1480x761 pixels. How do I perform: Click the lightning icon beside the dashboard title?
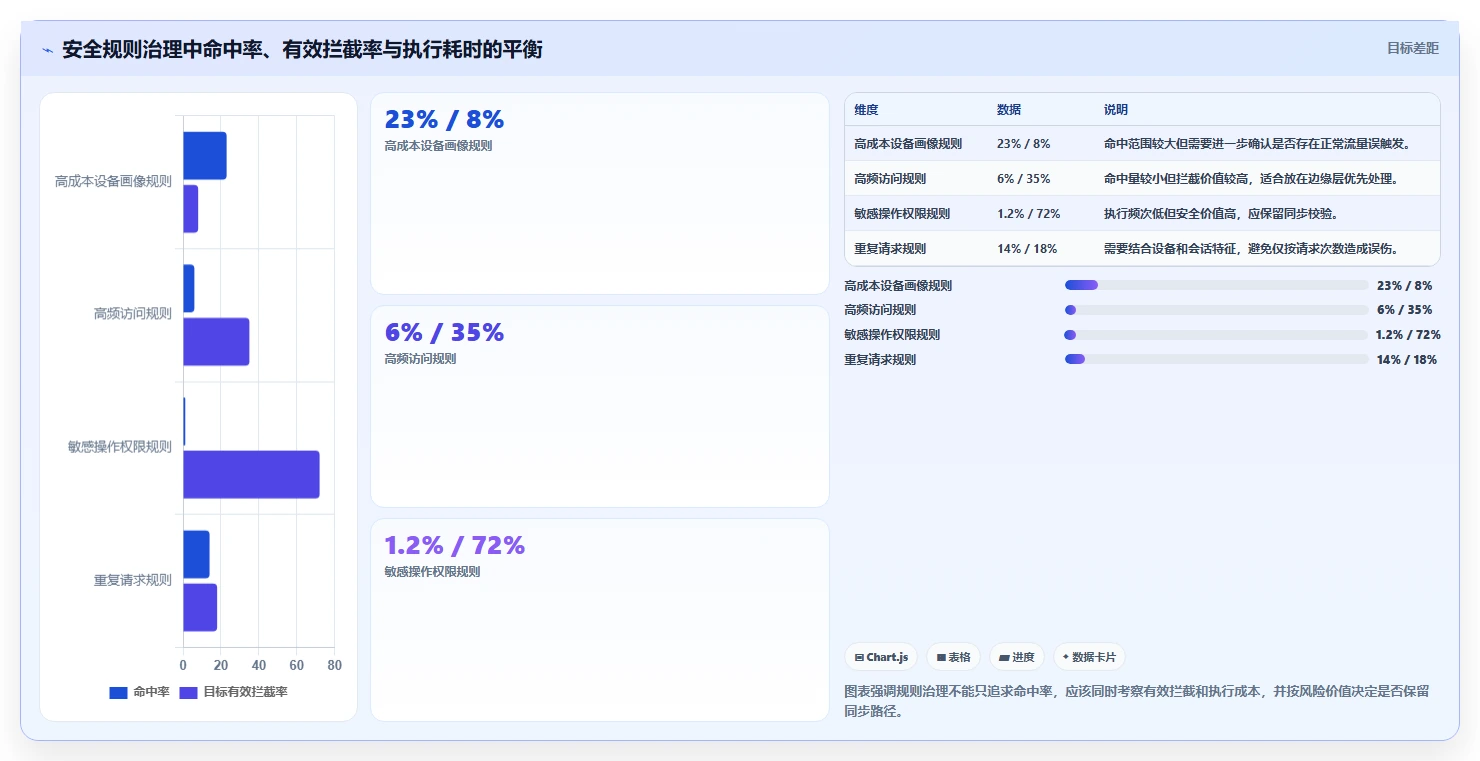[47, 50]
